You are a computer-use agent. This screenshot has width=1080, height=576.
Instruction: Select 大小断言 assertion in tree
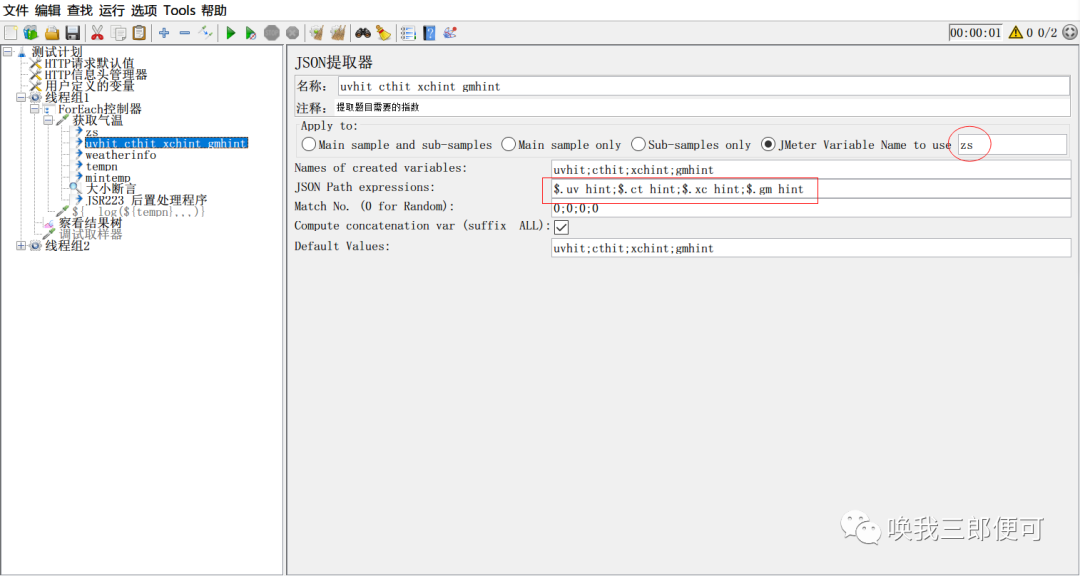click(x=111, y=188)
